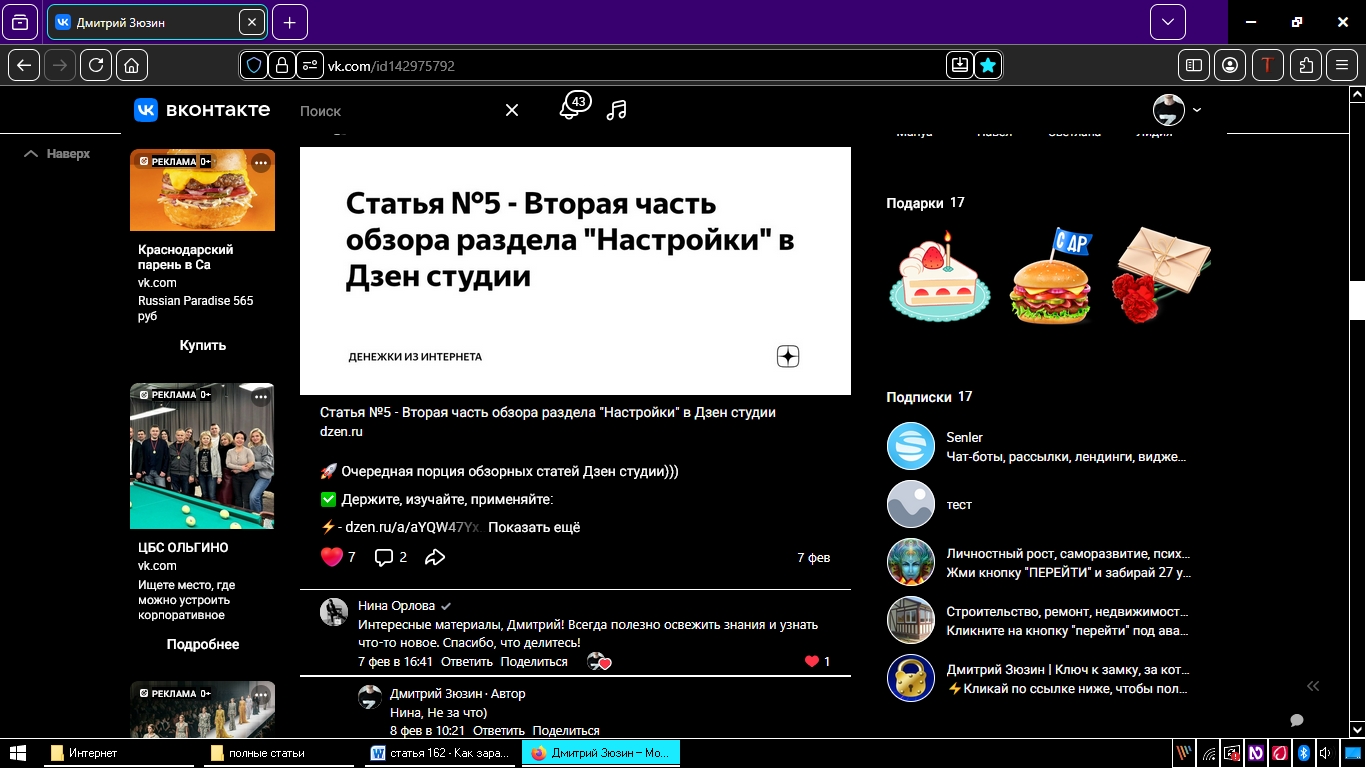Toggle bookmark with the blue star icon

(987, 64)
